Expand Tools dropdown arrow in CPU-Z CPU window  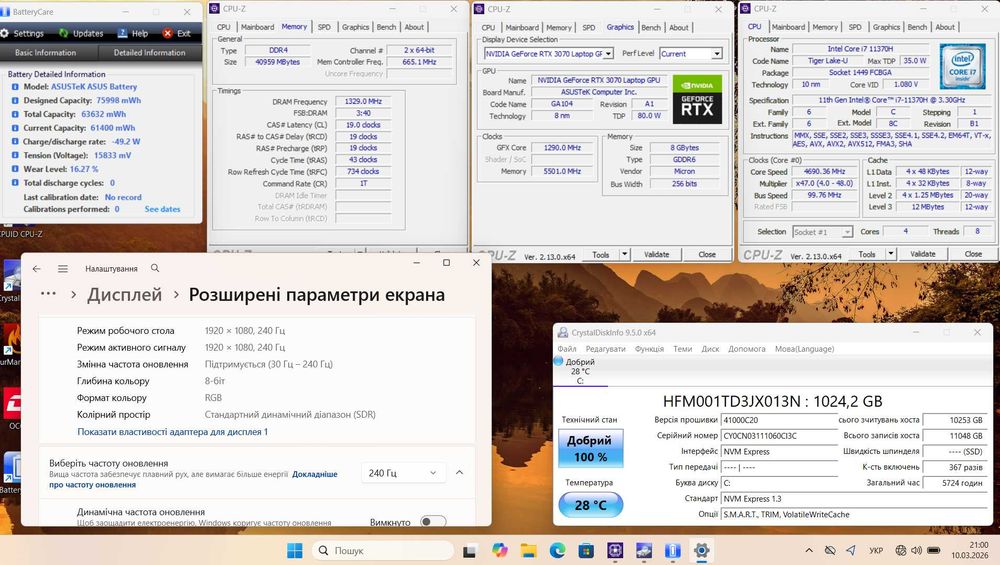pos(890,254)
